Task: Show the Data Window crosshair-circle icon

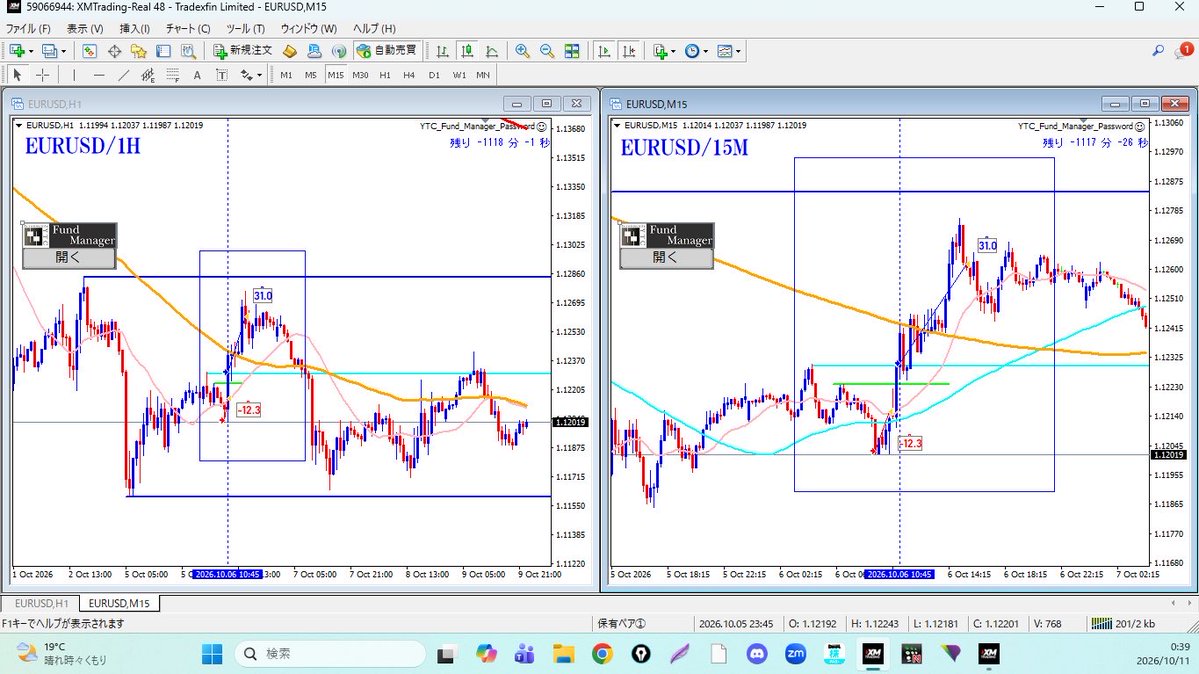Action: click(114, 51)
